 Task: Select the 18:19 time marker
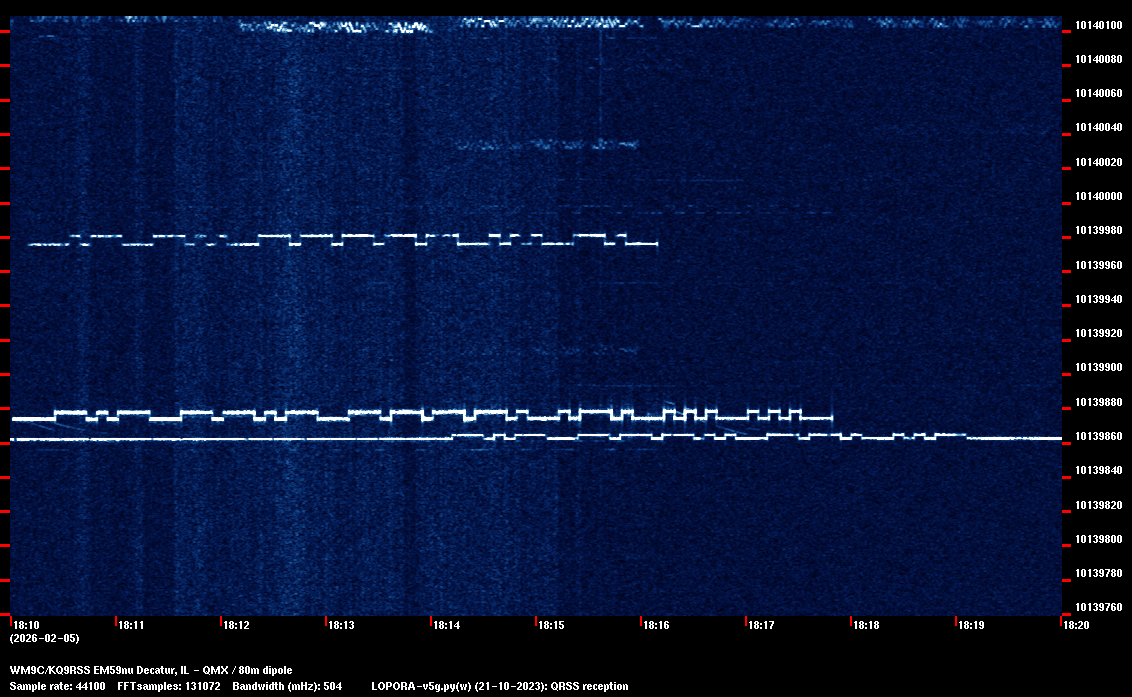(x=972, y=625)
